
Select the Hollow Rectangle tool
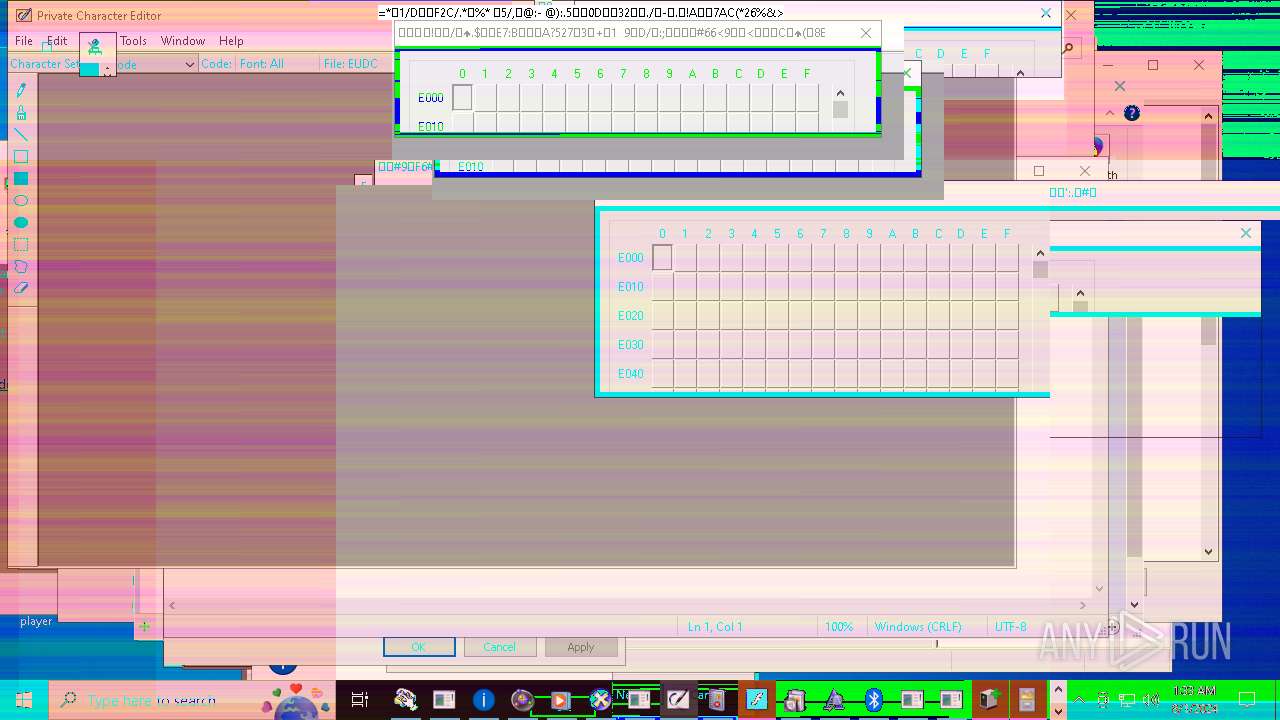(x=21, y=156)
